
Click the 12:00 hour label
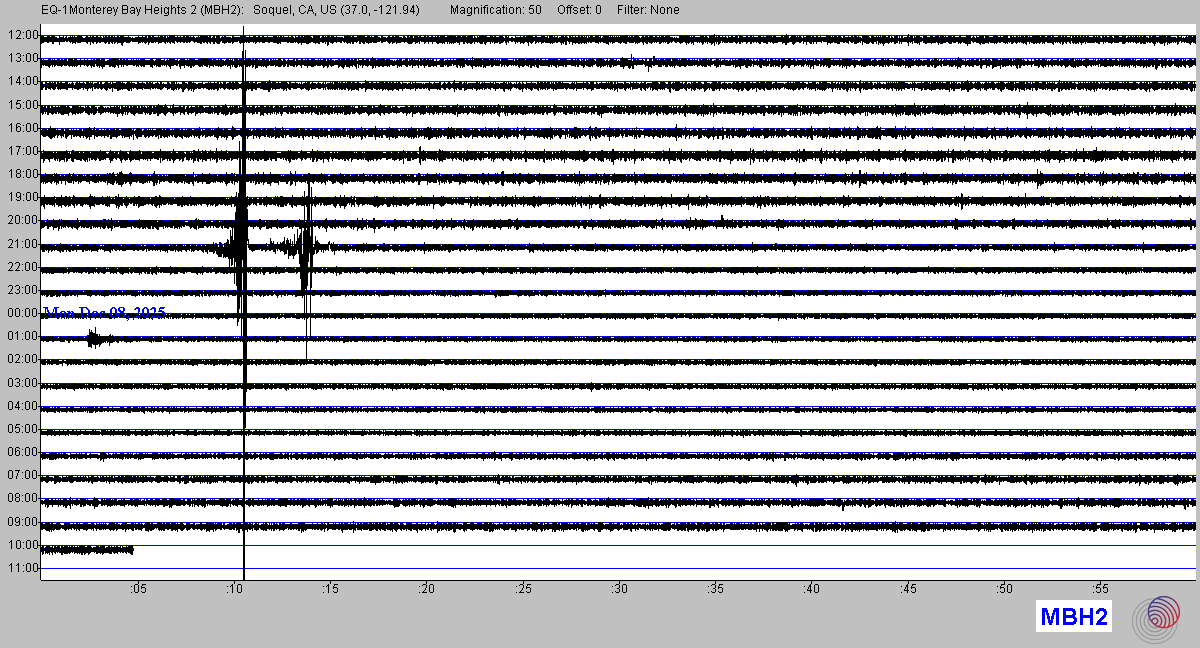click(x=22, y=35)
